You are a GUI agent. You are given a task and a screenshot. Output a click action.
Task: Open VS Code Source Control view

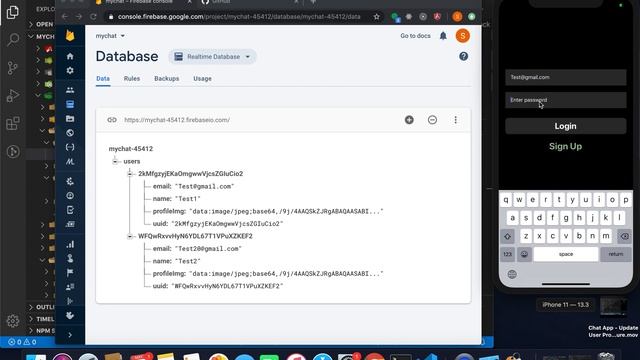[13, 68]
